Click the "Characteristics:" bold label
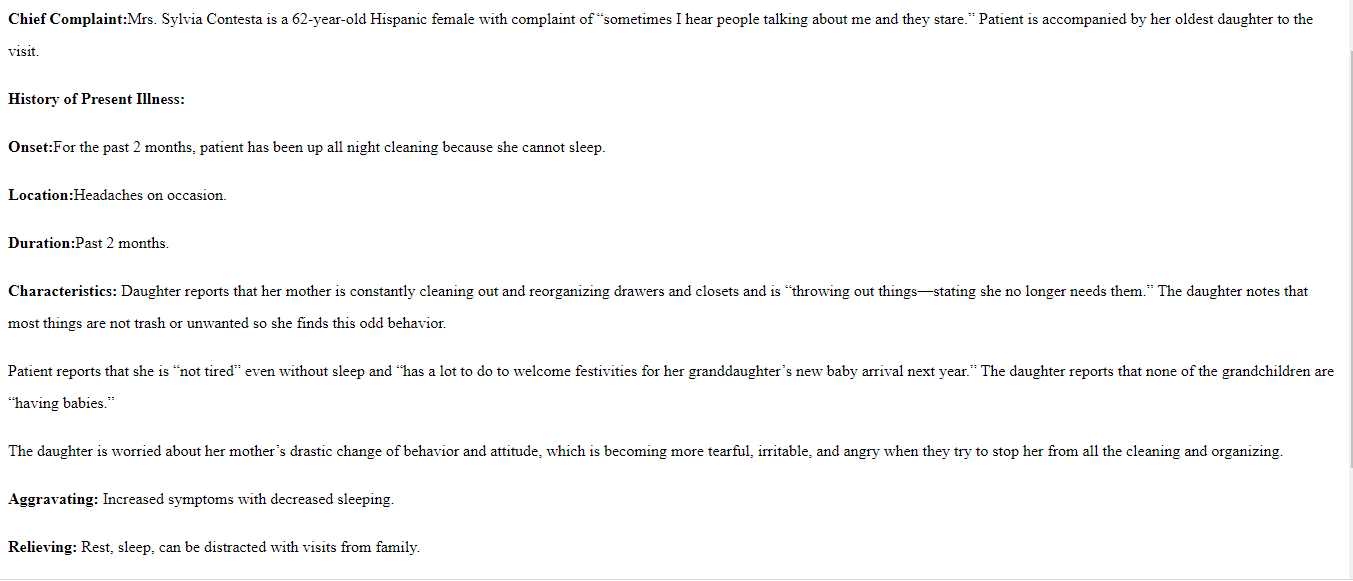This screenshot has height=581, width=1353. coord(62,291)
